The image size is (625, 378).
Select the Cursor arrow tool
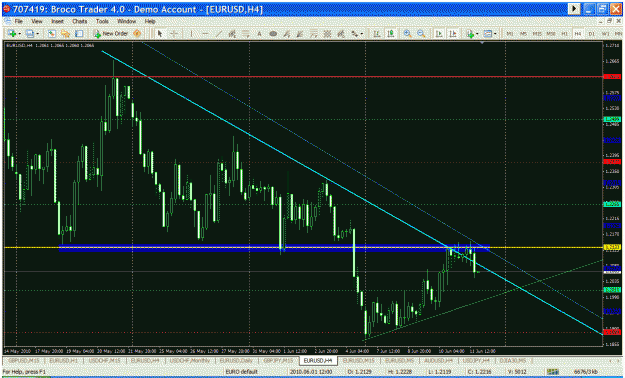point(160,34)
